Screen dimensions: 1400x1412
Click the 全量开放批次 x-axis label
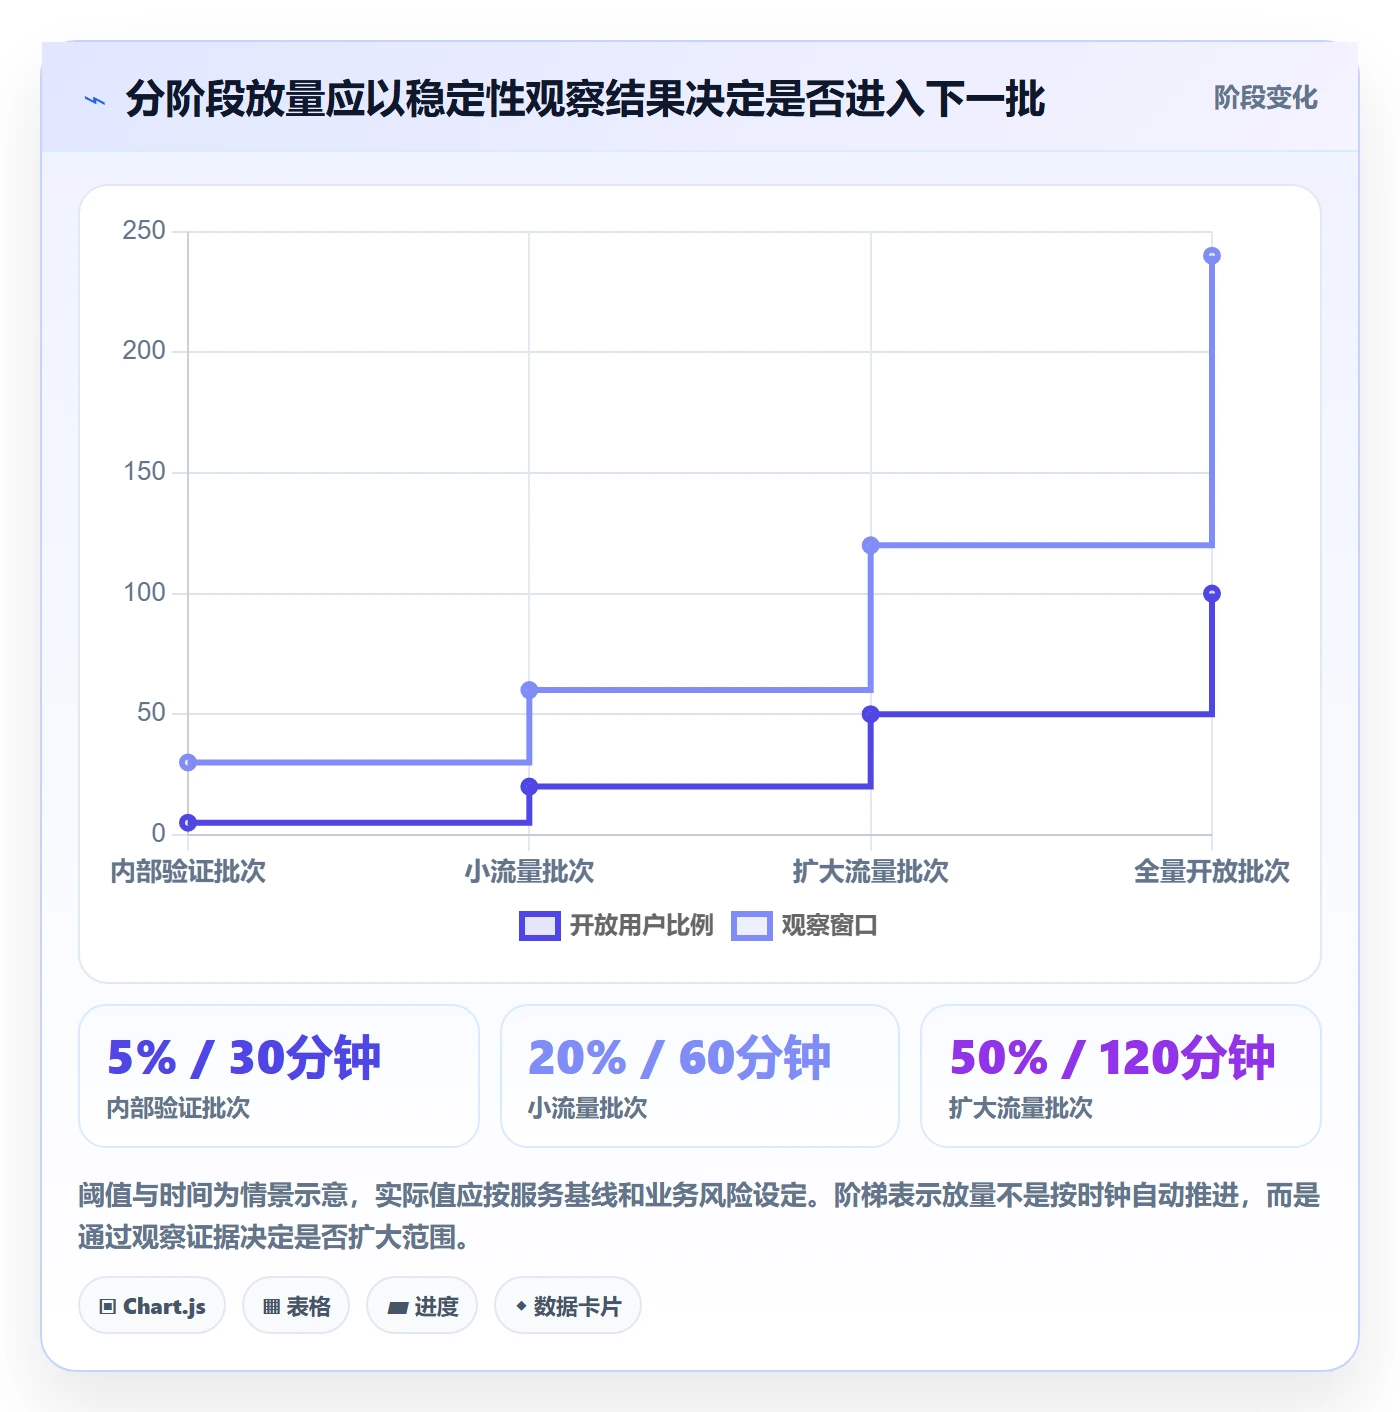(1212, 871)
